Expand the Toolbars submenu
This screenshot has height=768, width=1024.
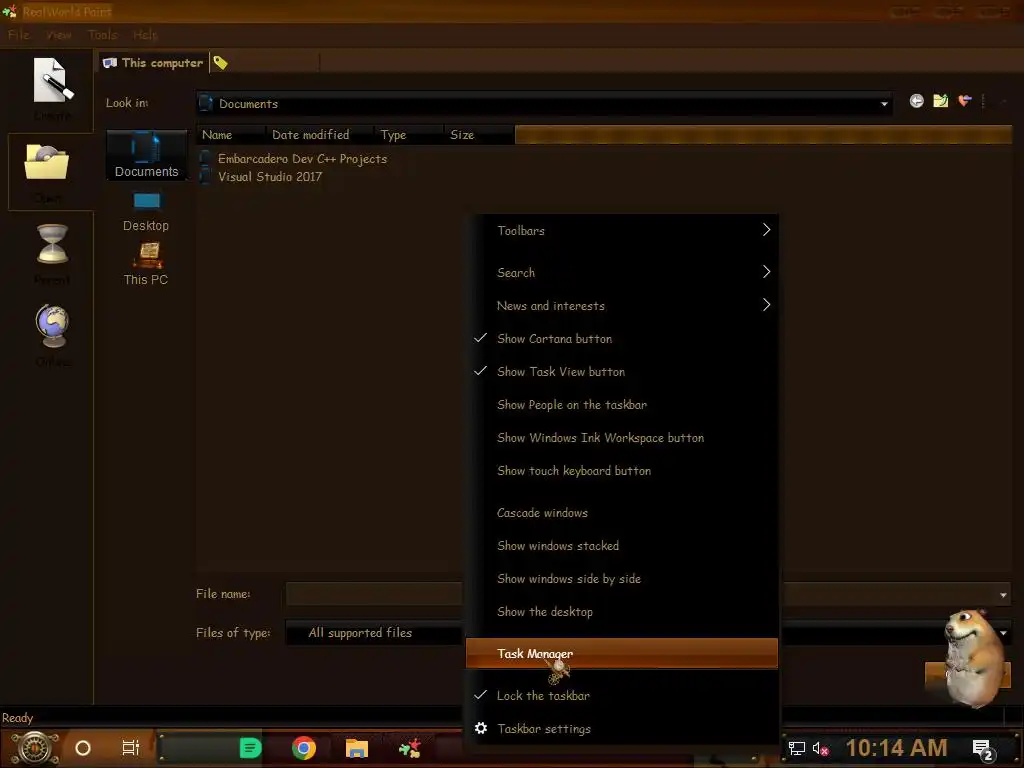pyautogui.click(x=622, y=231)
